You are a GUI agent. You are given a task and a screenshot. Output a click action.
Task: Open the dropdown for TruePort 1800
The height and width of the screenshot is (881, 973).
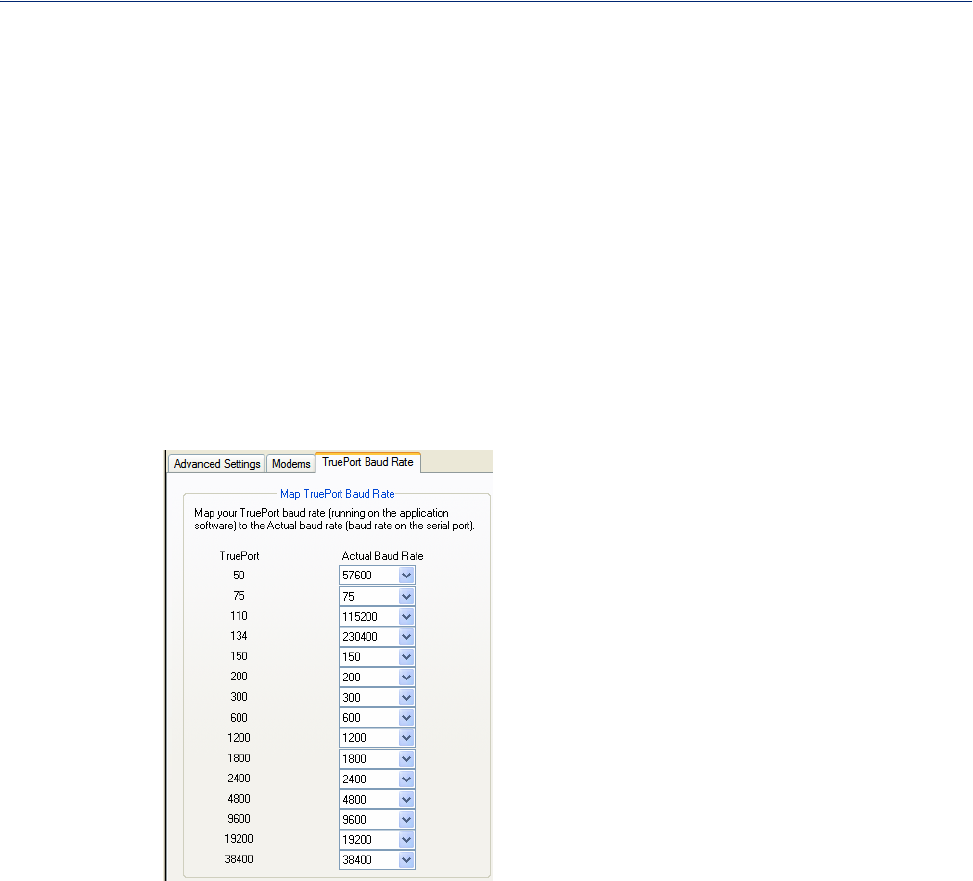406,759
